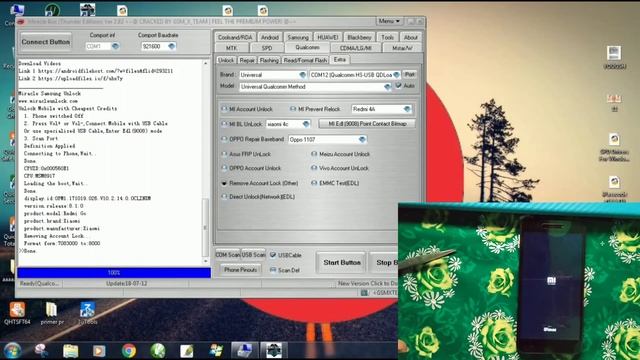Open the Oppo 1107 dropdown

[x=362, y=139]
